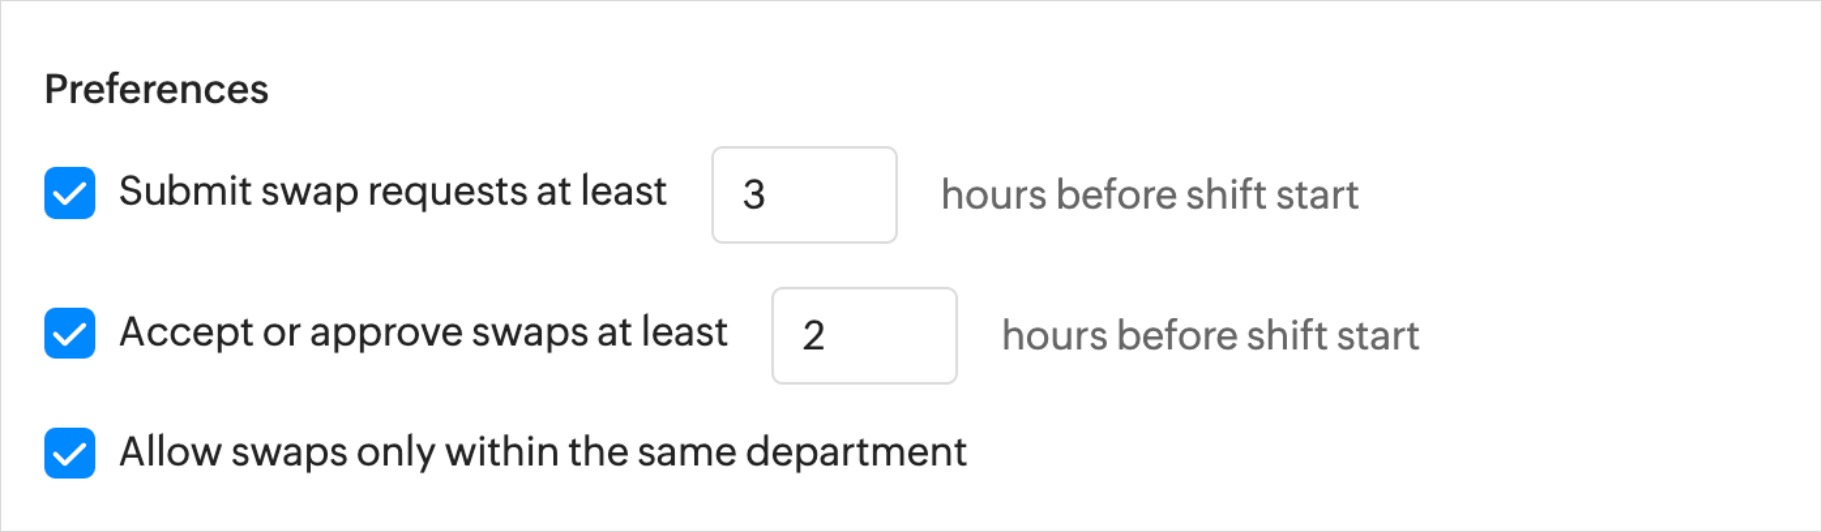Toggle the blue checkmark beside Accept or approve swaps
The width and height of the screenshot is (1822, 532).
[70, 333]
